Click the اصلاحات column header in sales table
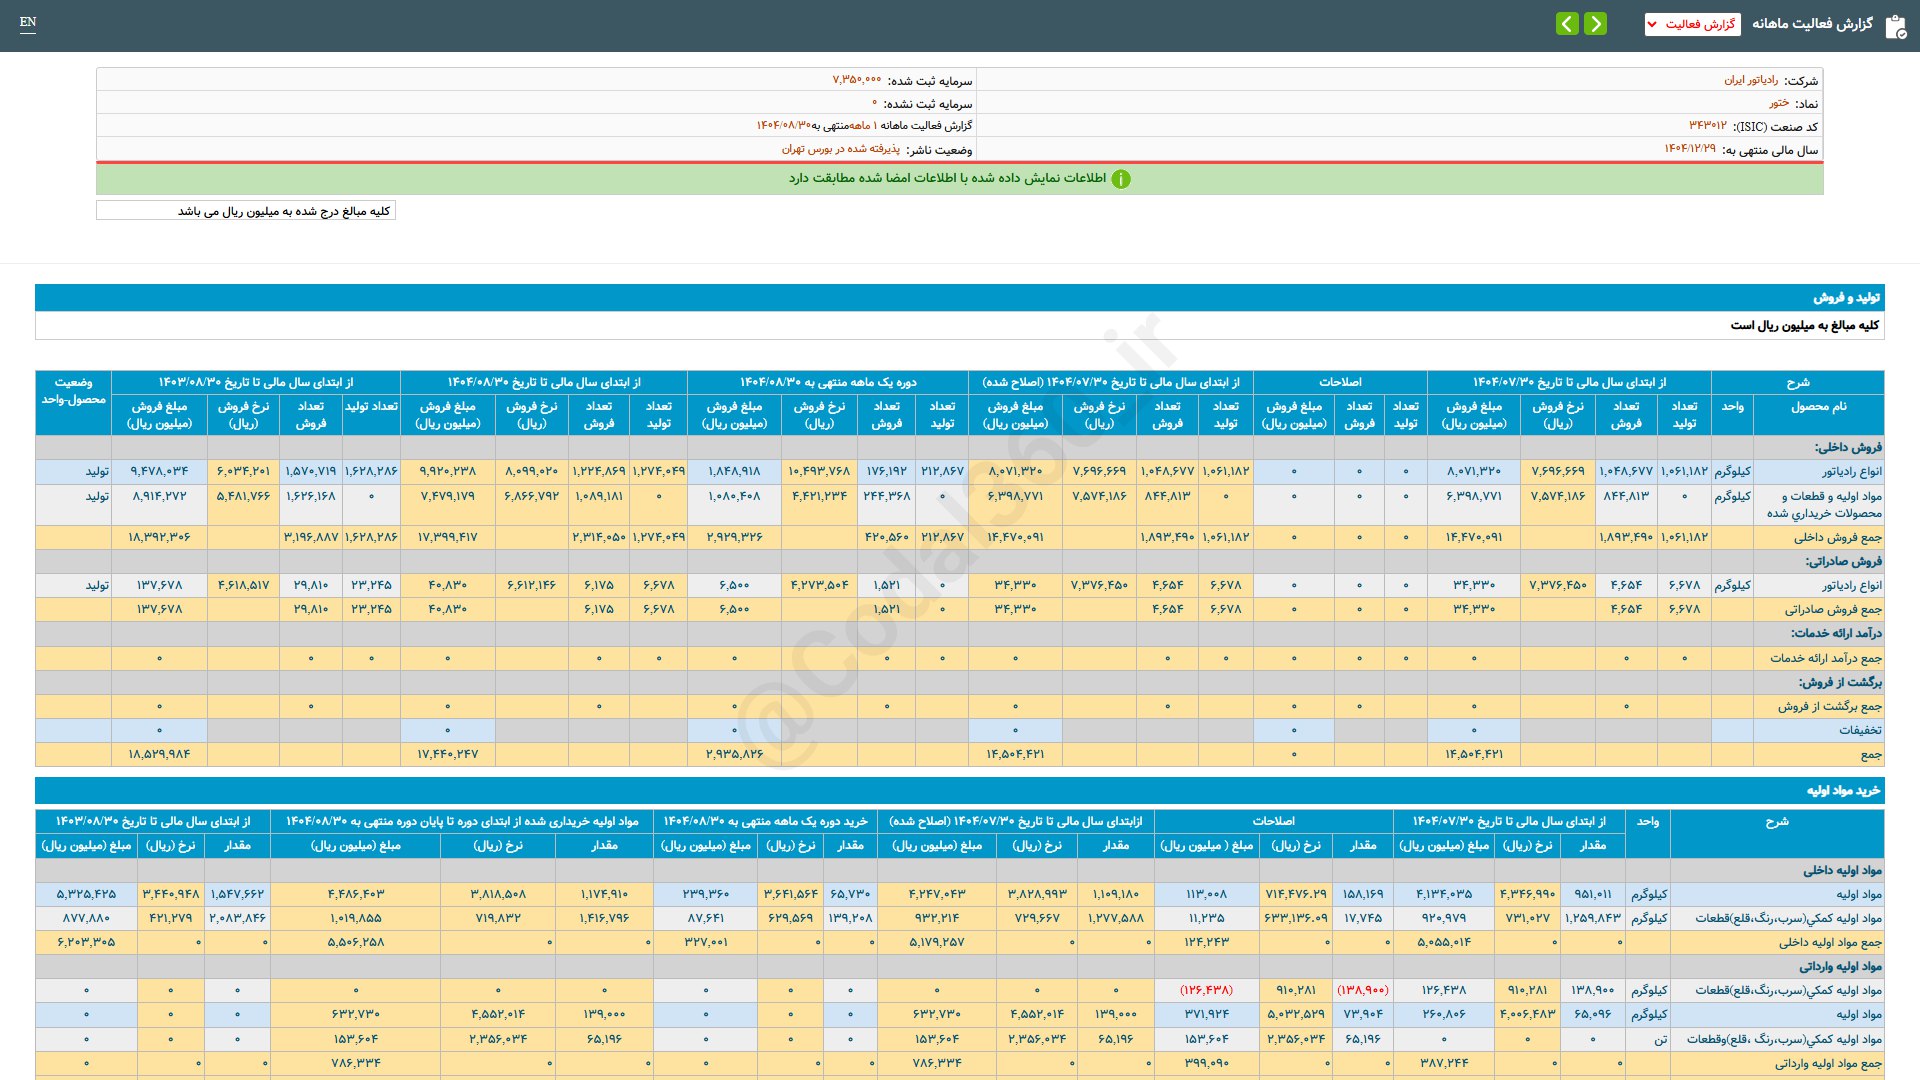The width and height of the screenshot is (1920, 1080). coord(1339,382)
